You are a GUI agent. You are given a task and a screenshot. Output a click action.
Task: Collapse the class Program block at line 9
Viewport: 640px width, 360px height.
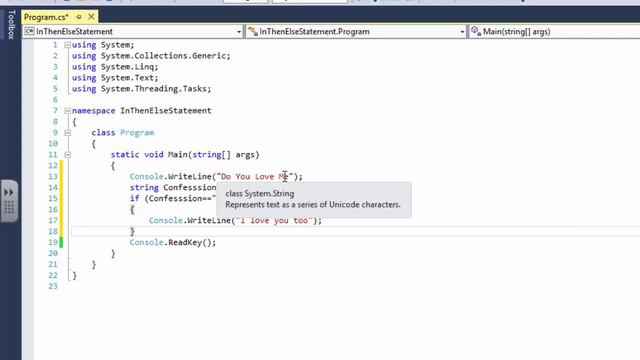[67, 133]
